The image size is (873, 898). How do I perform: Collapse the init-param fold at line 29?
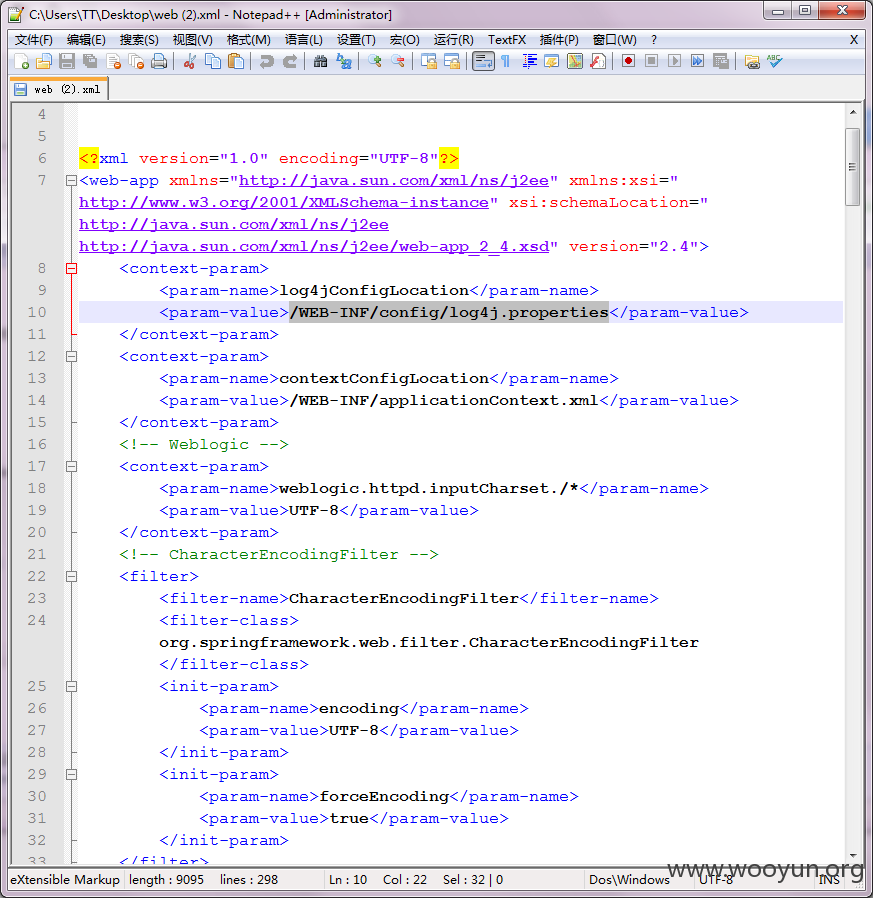(72, 775)
